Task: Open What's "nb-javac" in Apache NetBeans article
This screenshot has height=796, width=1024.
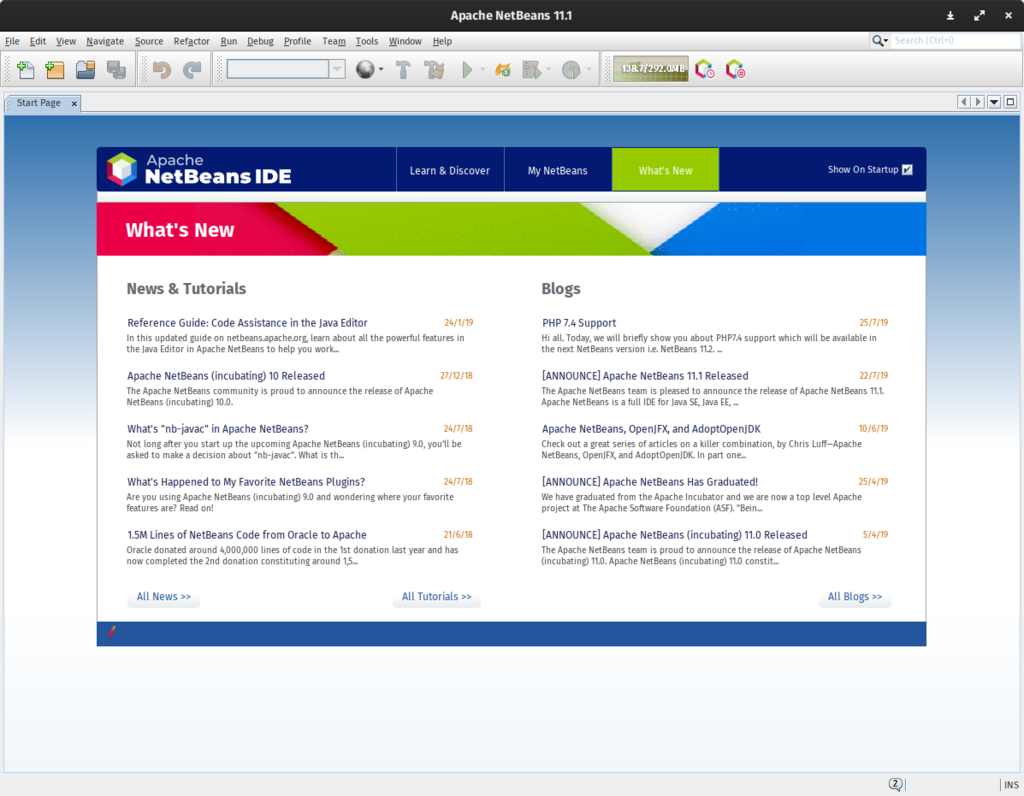Action: click(x=217, y=429)
